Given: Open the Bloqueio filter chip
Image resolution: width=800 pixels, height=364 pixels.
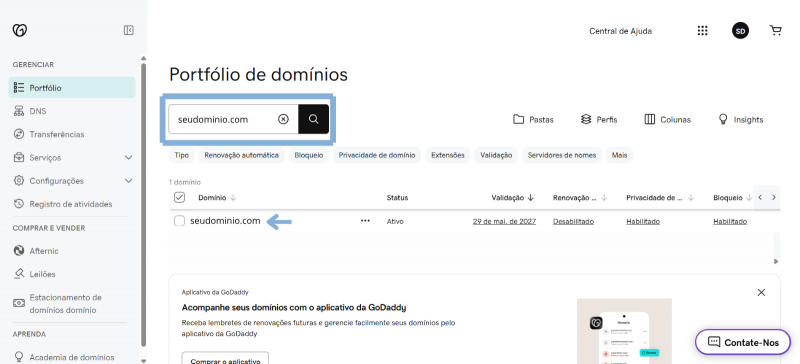Looking at the screenshot, I should pyautogui.click(x=309, y=155).
